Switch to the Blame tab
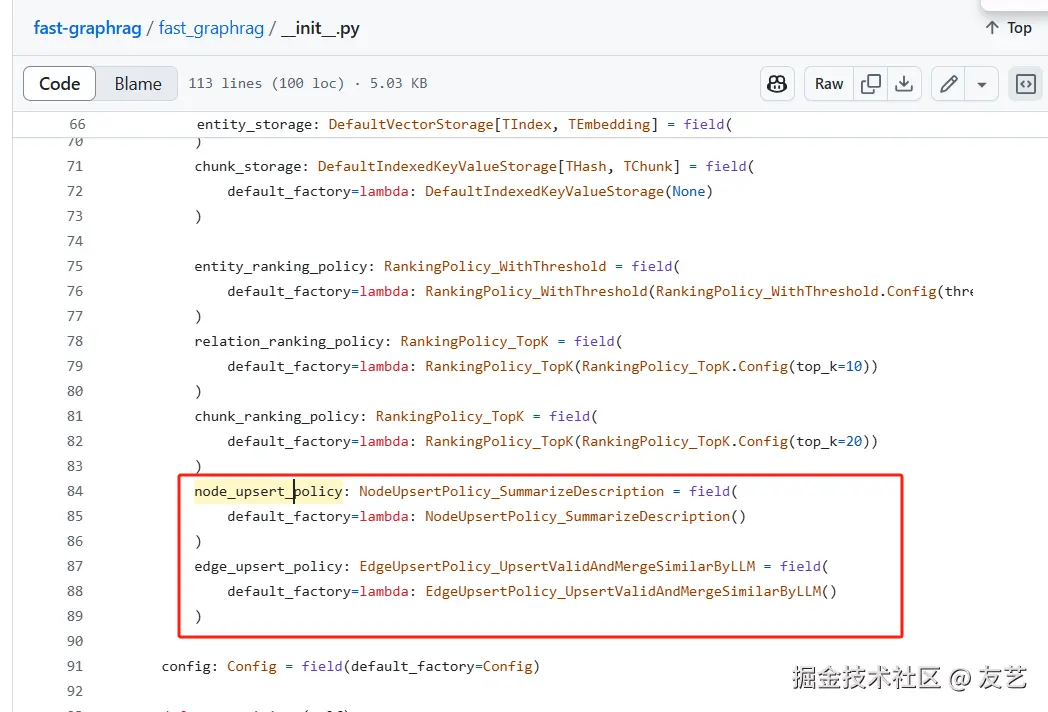This screenshot has height=712, width=1048. (x=138, y=84)
